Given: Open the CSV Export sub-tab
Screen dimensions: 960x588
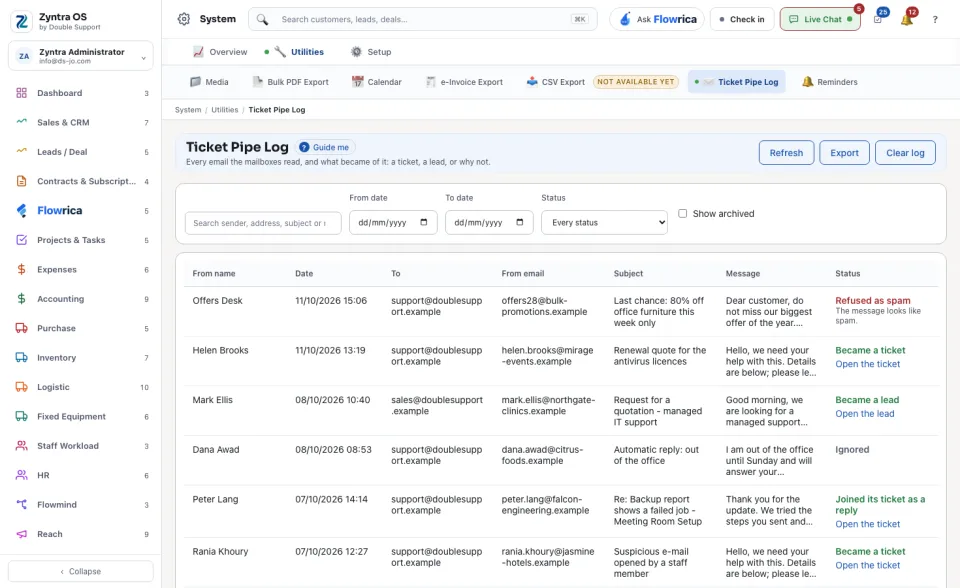Looking at the screenshot, I should tap(556, 82).
